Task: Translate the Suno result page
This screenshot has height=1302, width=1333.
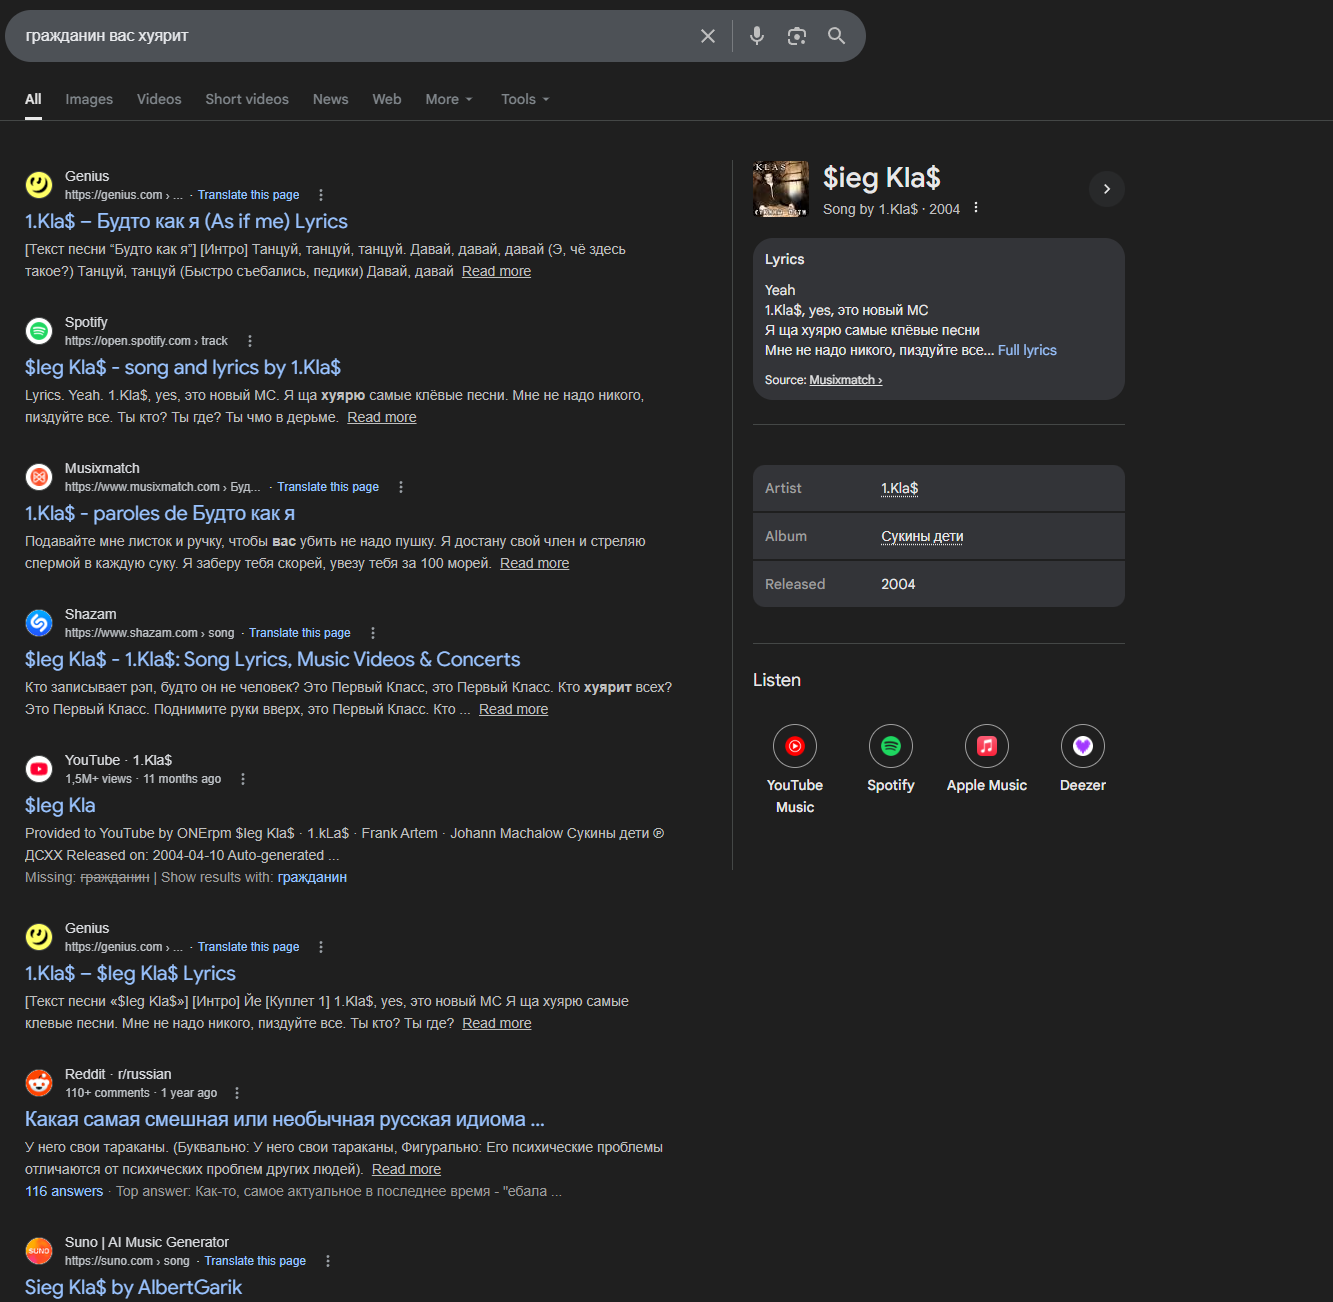Action: pos(255,1261)
